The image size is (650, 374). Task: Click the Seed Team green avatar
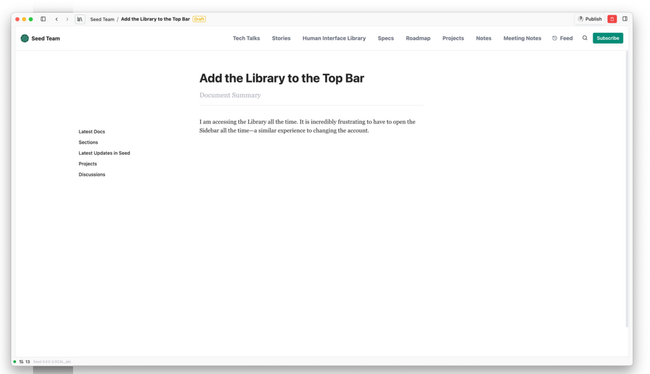[24, 39]
